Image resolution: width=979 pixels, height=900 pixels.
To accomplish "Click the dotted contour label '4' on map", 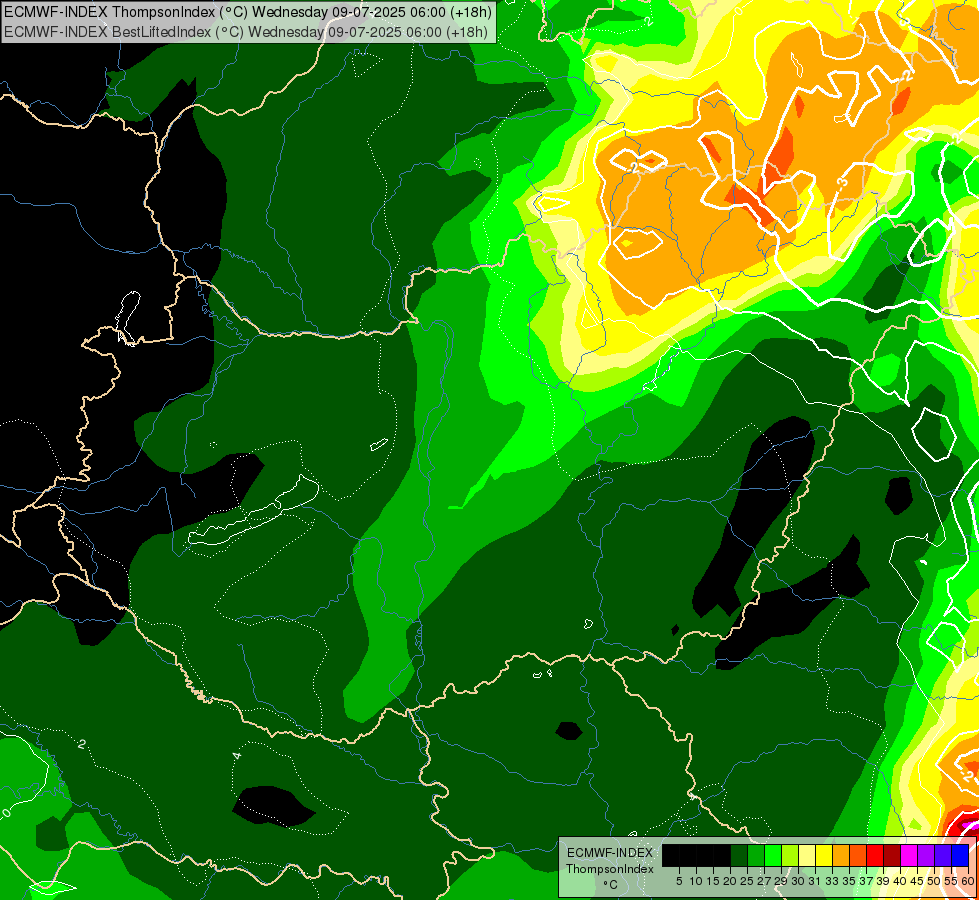I will [x=237, y=756].
